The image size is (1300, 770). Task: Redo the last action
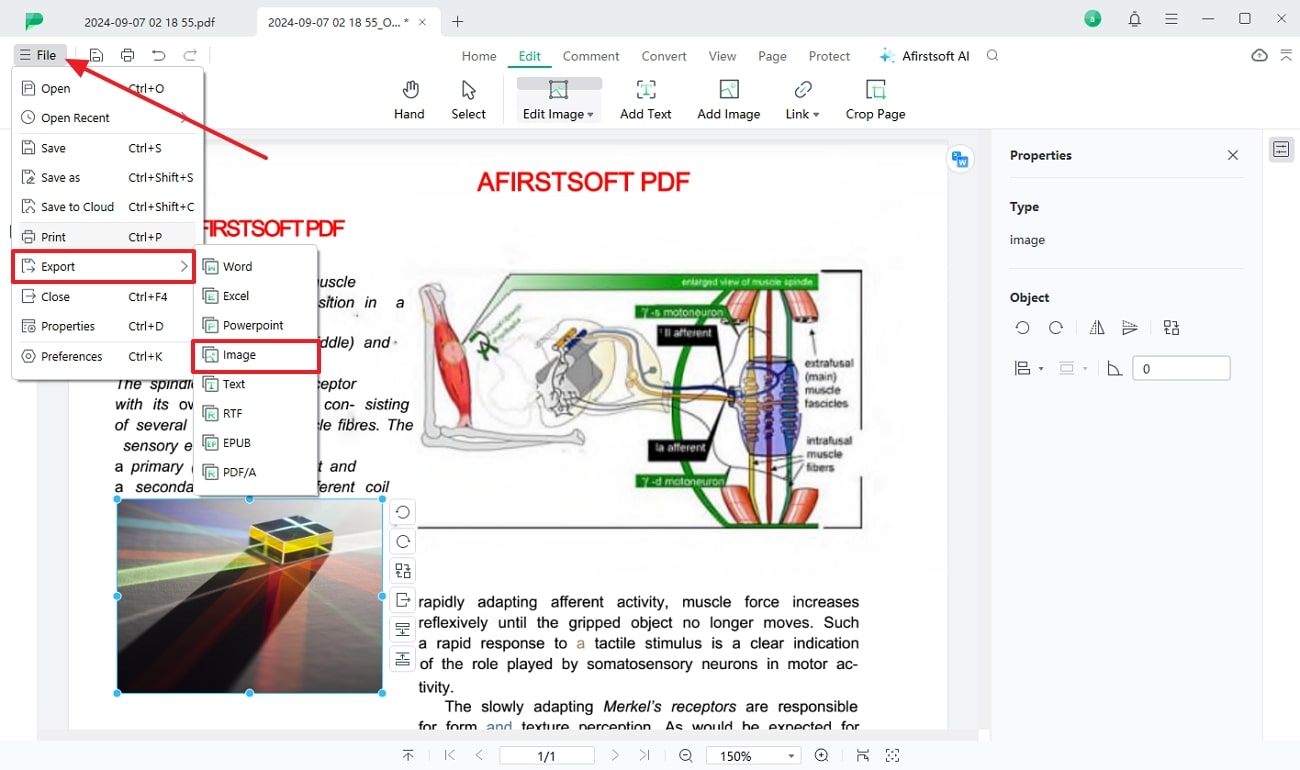pyautogui.click(x=190, y=56)
